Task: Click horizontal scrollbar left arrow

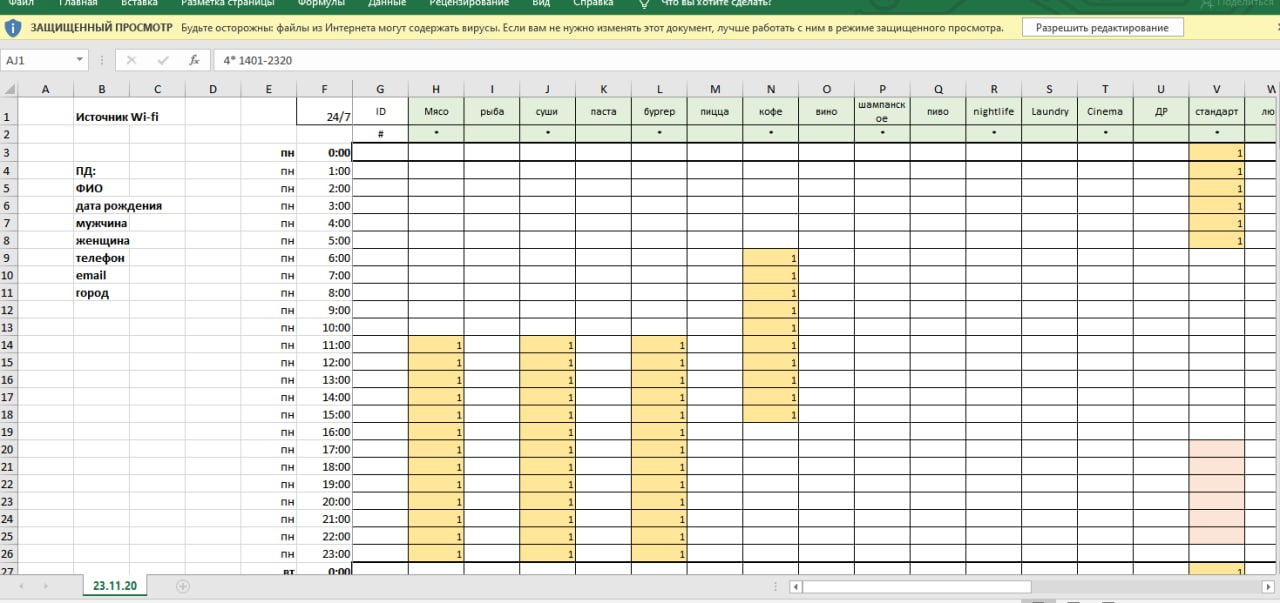Action: click(x=796, y=587)
